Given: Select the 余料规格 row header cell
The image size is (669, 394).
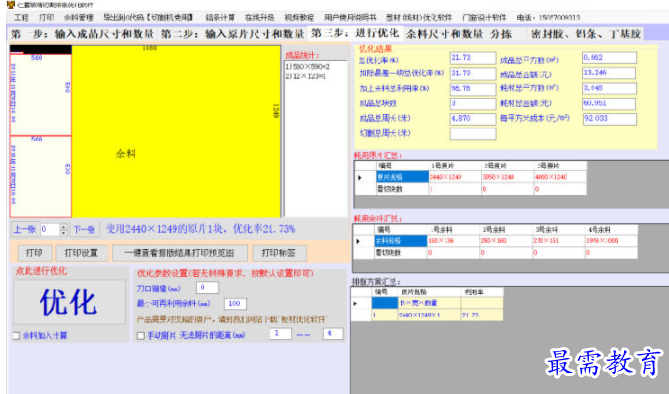Looking at the screenshot, I should [x=400, y=241].
